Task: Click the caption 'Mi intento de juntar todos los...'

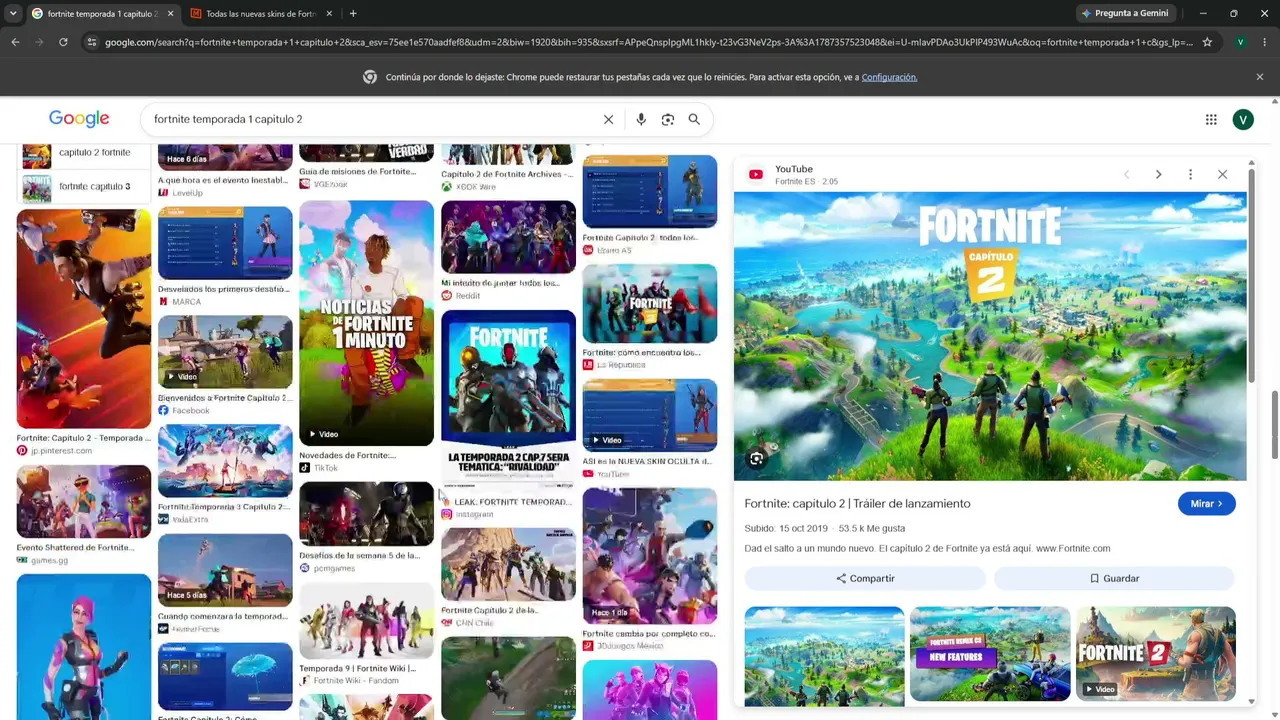Action: pos(500,283)
